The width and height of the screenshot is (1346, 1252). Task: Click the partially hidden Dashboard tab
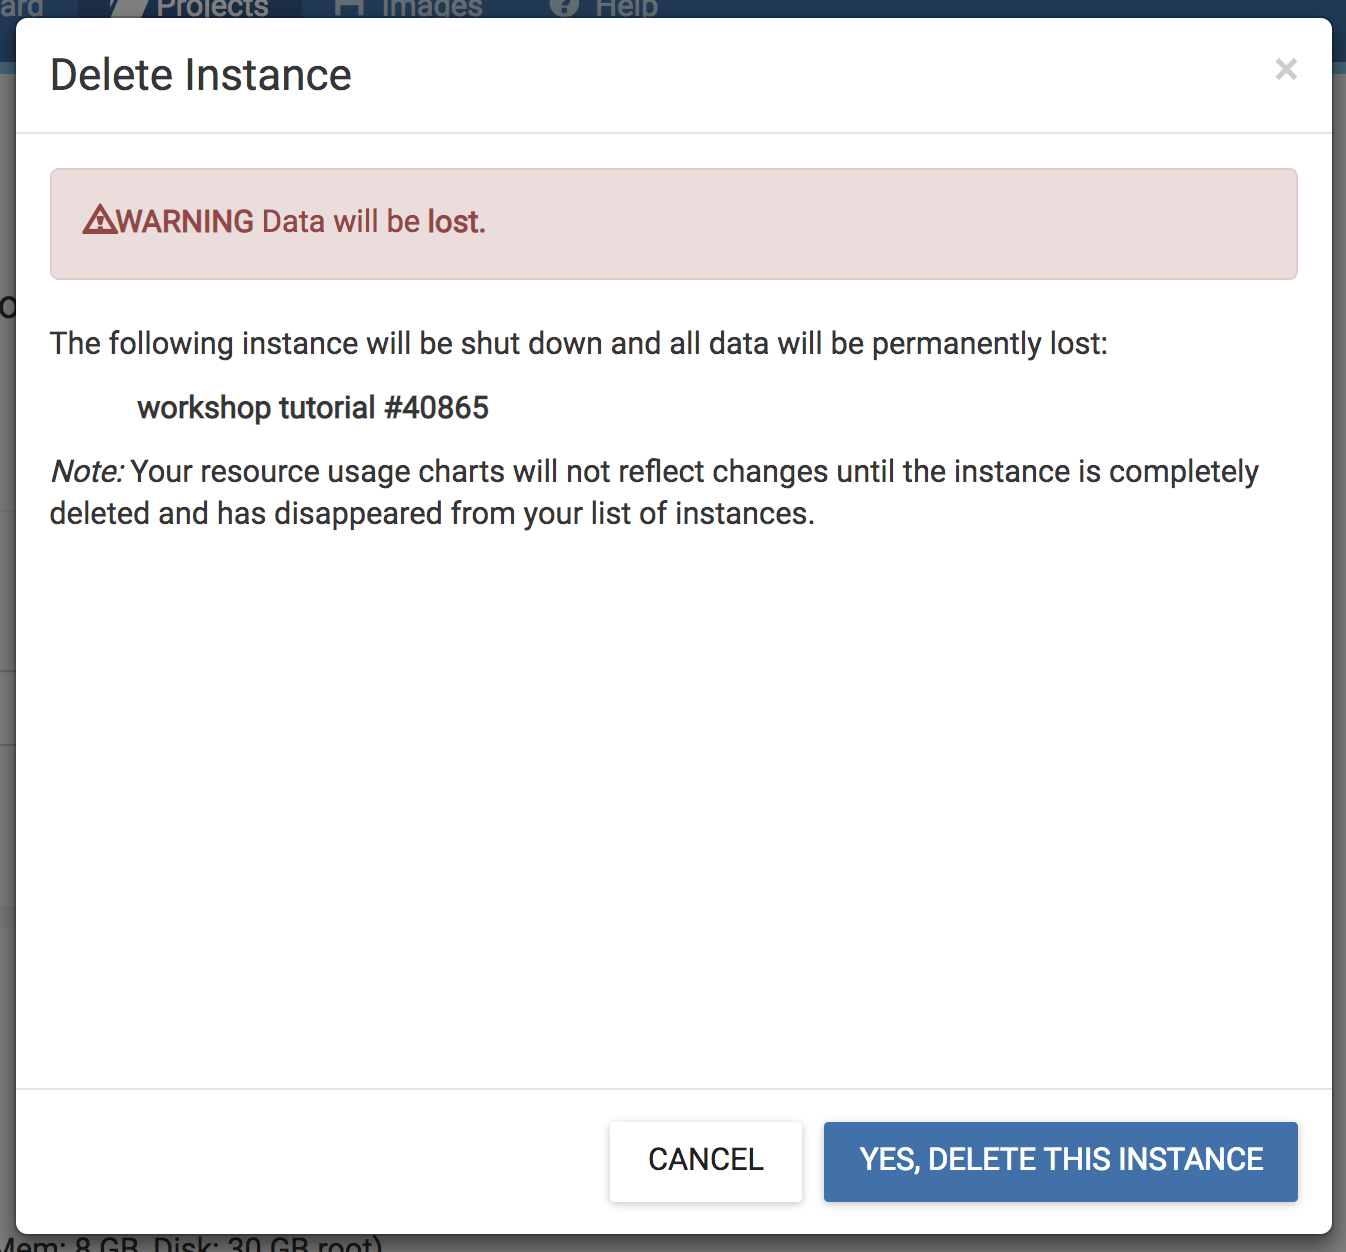(22, 9)
